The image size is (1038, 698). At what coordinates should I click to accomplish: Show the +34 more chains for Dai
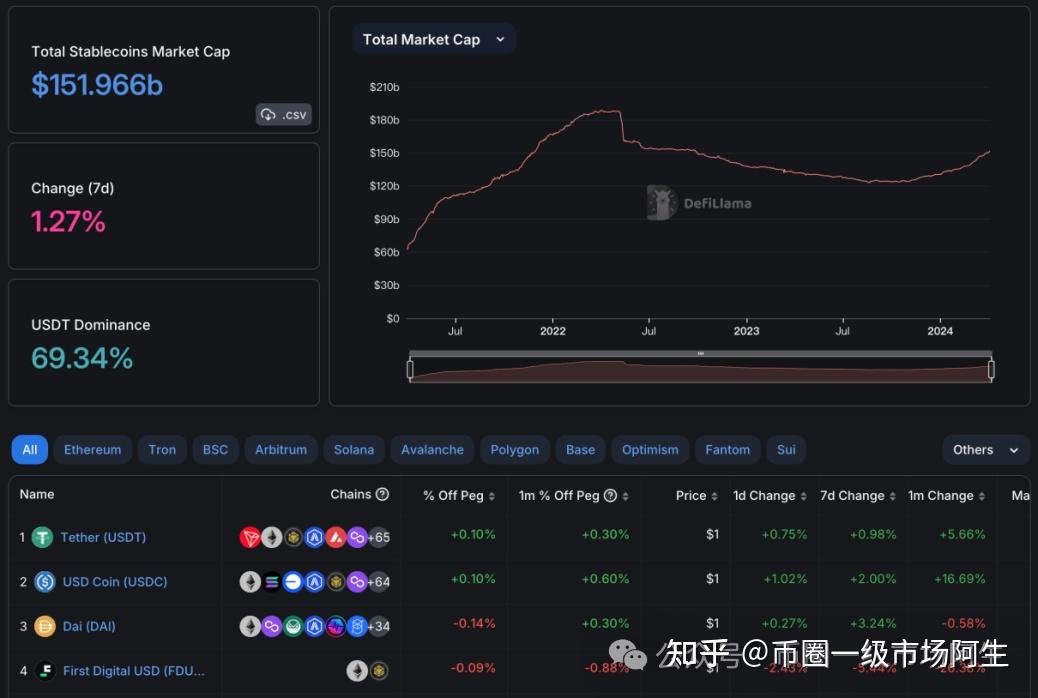pos(379,626)
